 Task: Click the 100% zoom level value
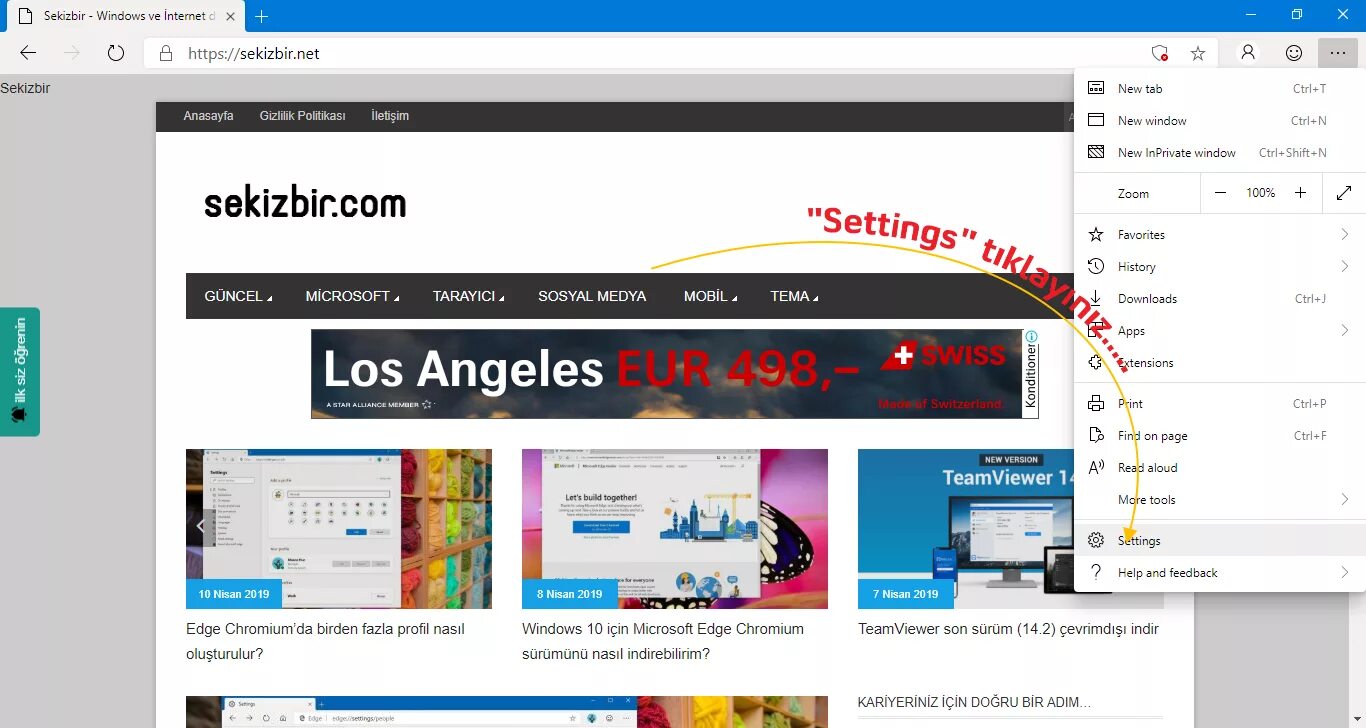point(1260,193)
